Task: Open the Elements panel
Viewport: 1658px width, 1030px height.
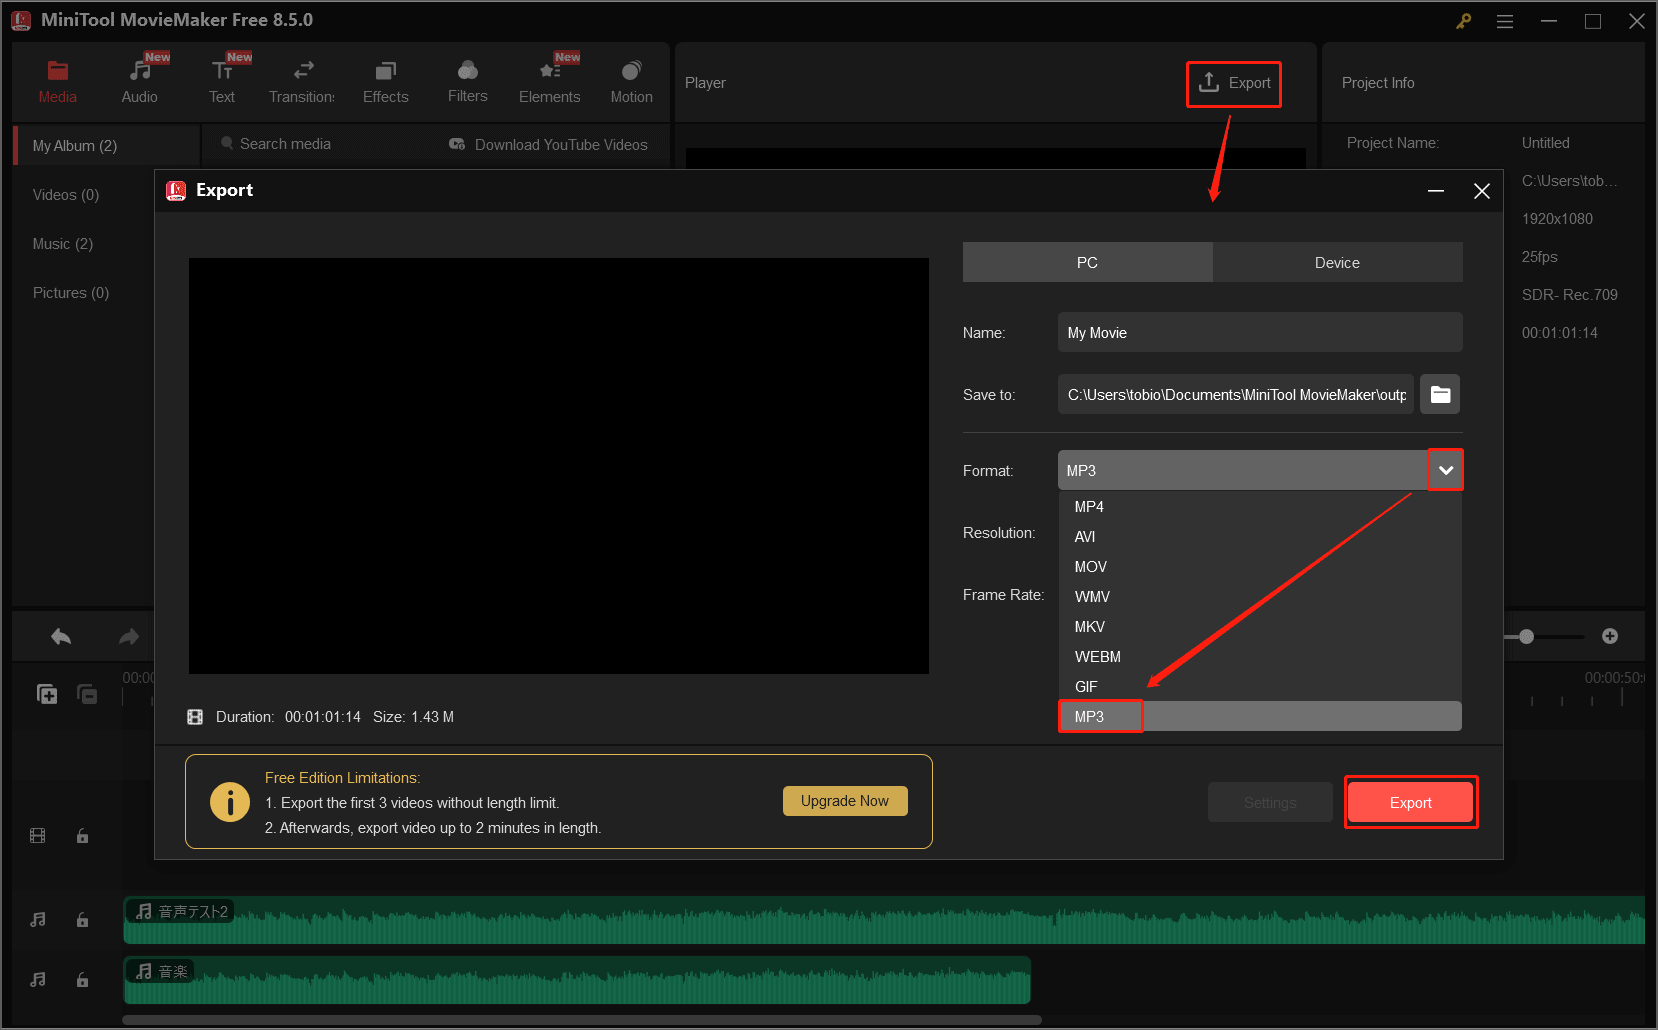Action: pos(549,79)
